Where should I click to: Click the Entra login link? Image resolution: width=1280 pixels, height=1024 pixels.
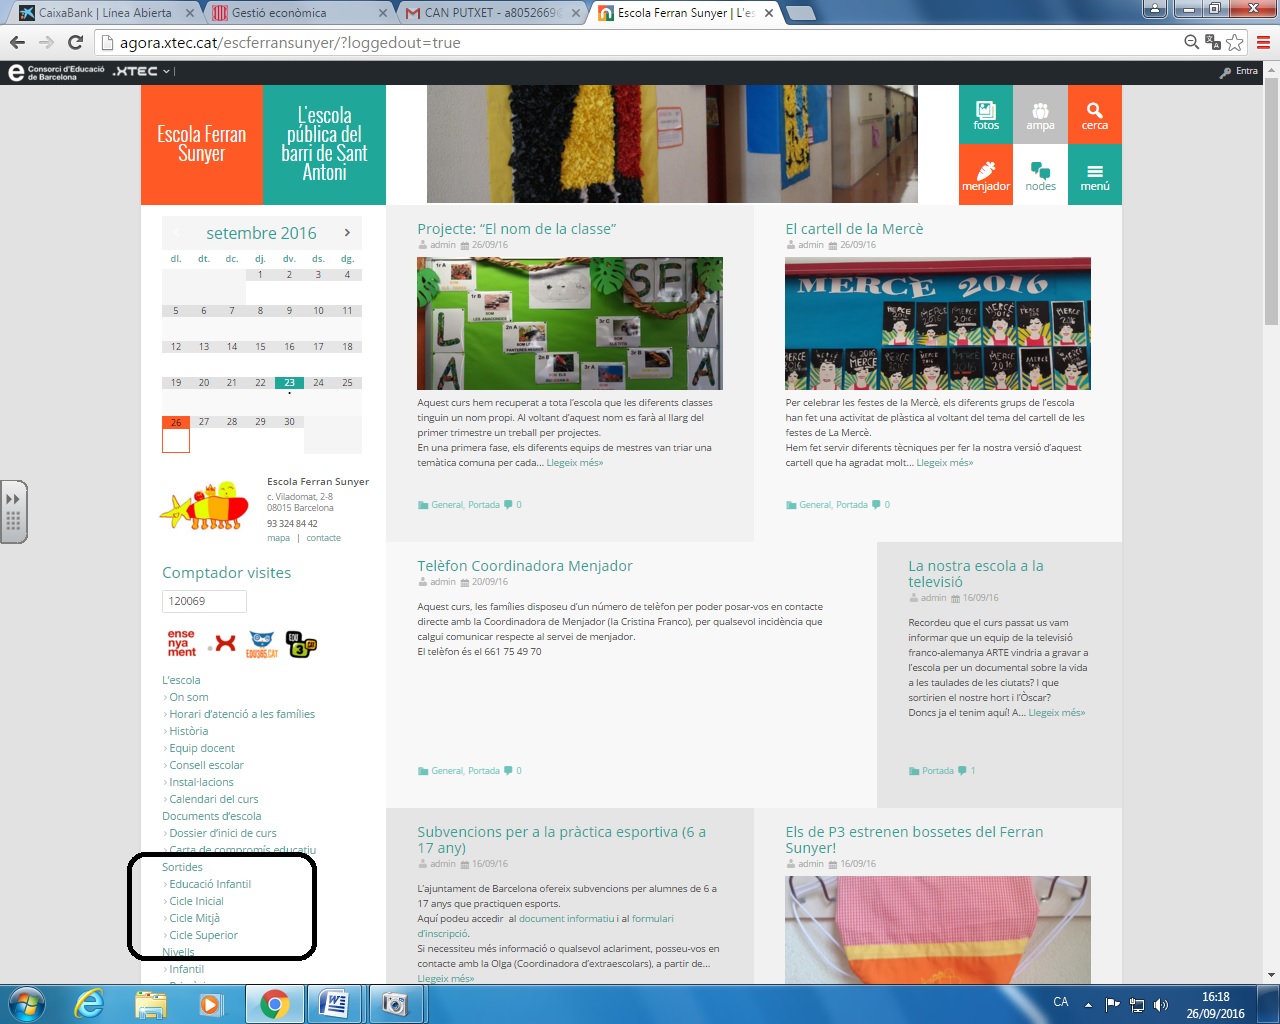pos(1245,71)
